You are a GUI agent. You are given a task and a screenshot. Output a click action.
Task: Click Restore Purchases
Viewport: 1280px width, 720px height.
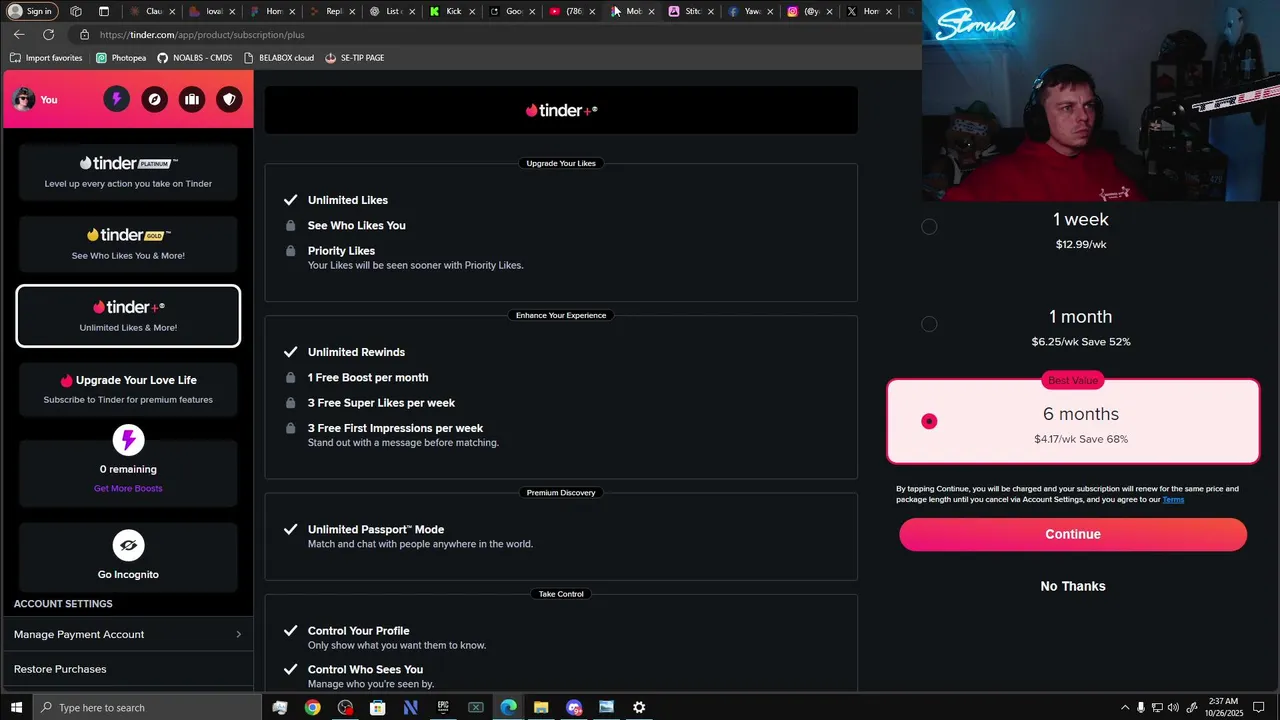(x=60, y=669)
